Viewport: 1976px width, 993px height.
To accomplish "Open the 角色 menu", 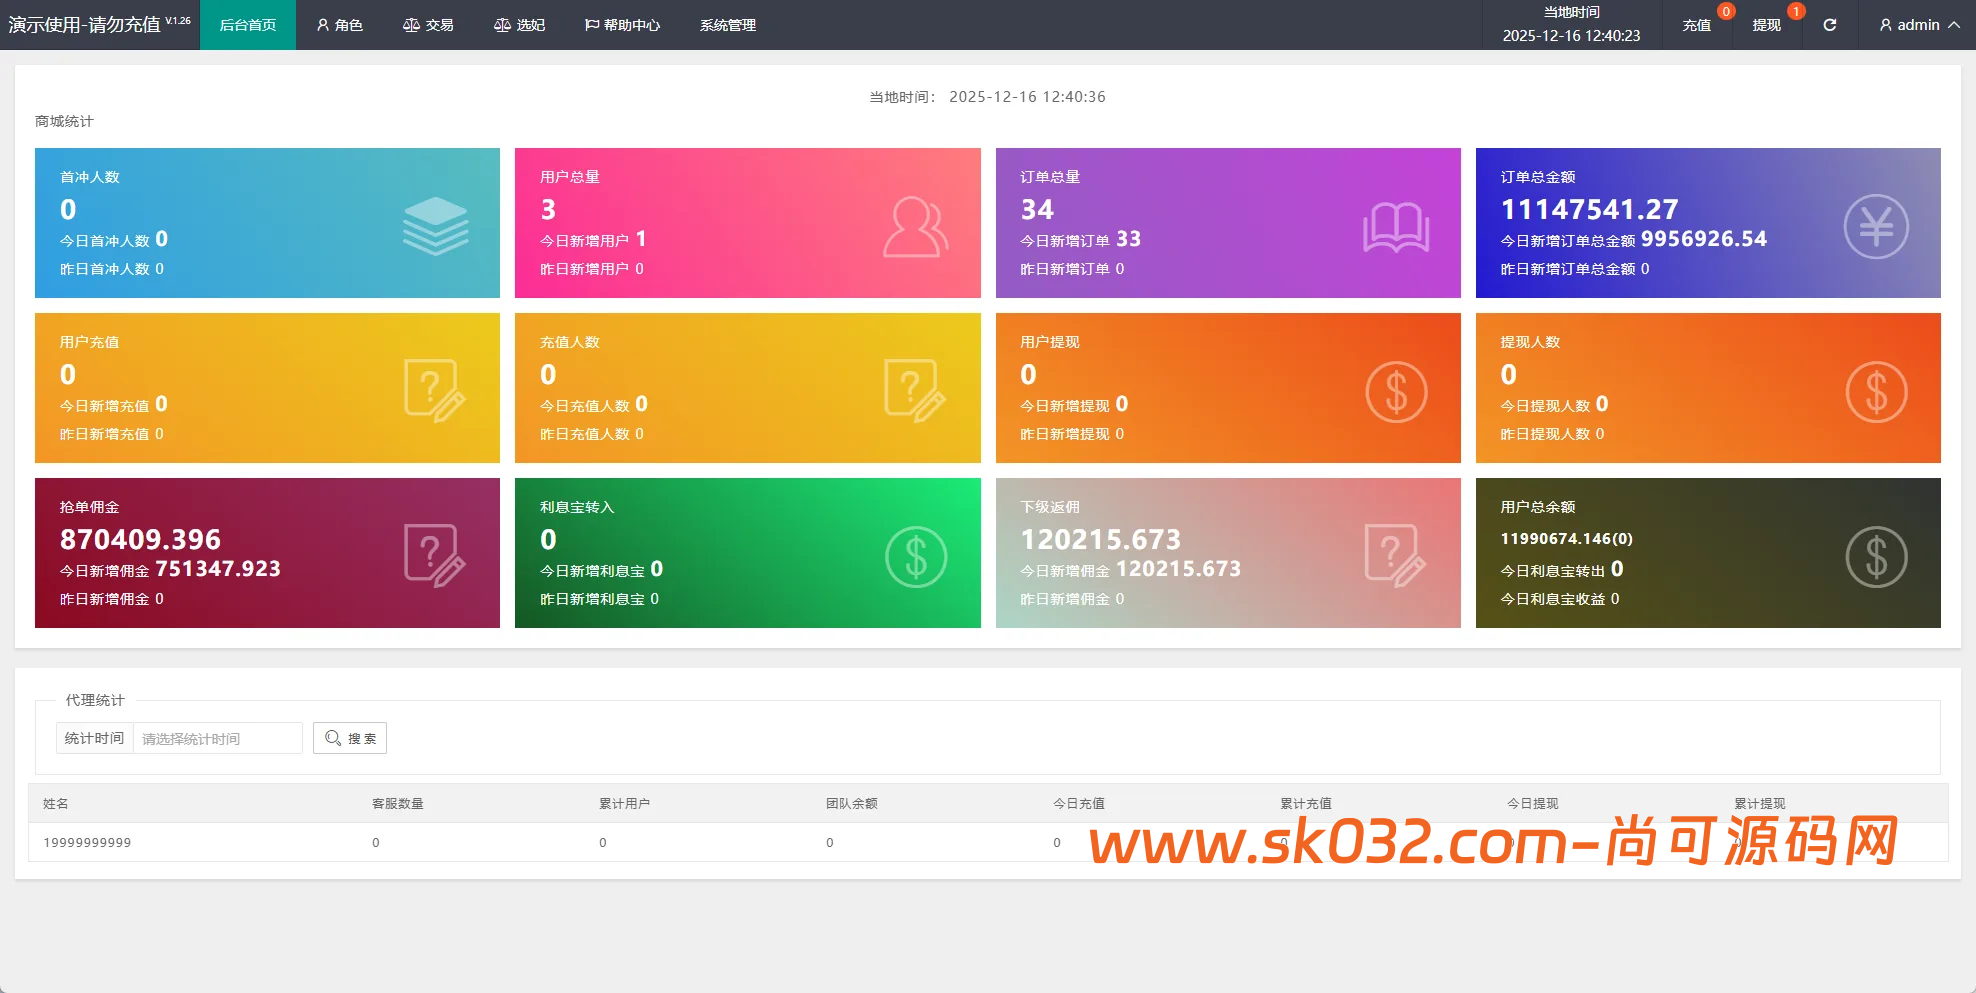I will (339, 25).
